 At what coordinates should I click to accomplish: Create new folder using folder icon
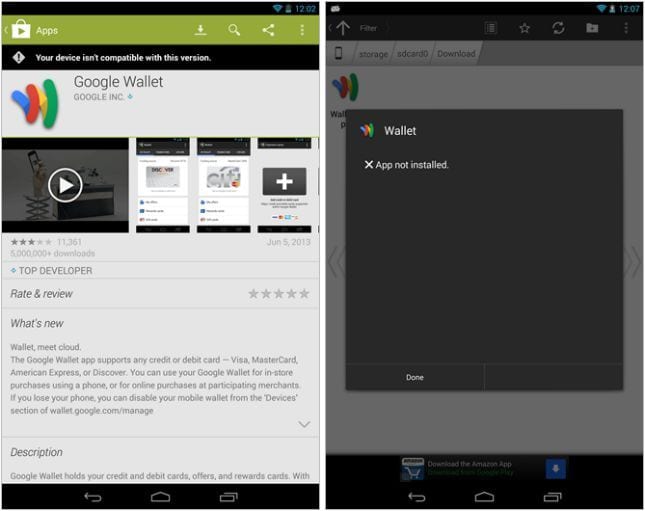pyautogui.click(x=592, y=28)
